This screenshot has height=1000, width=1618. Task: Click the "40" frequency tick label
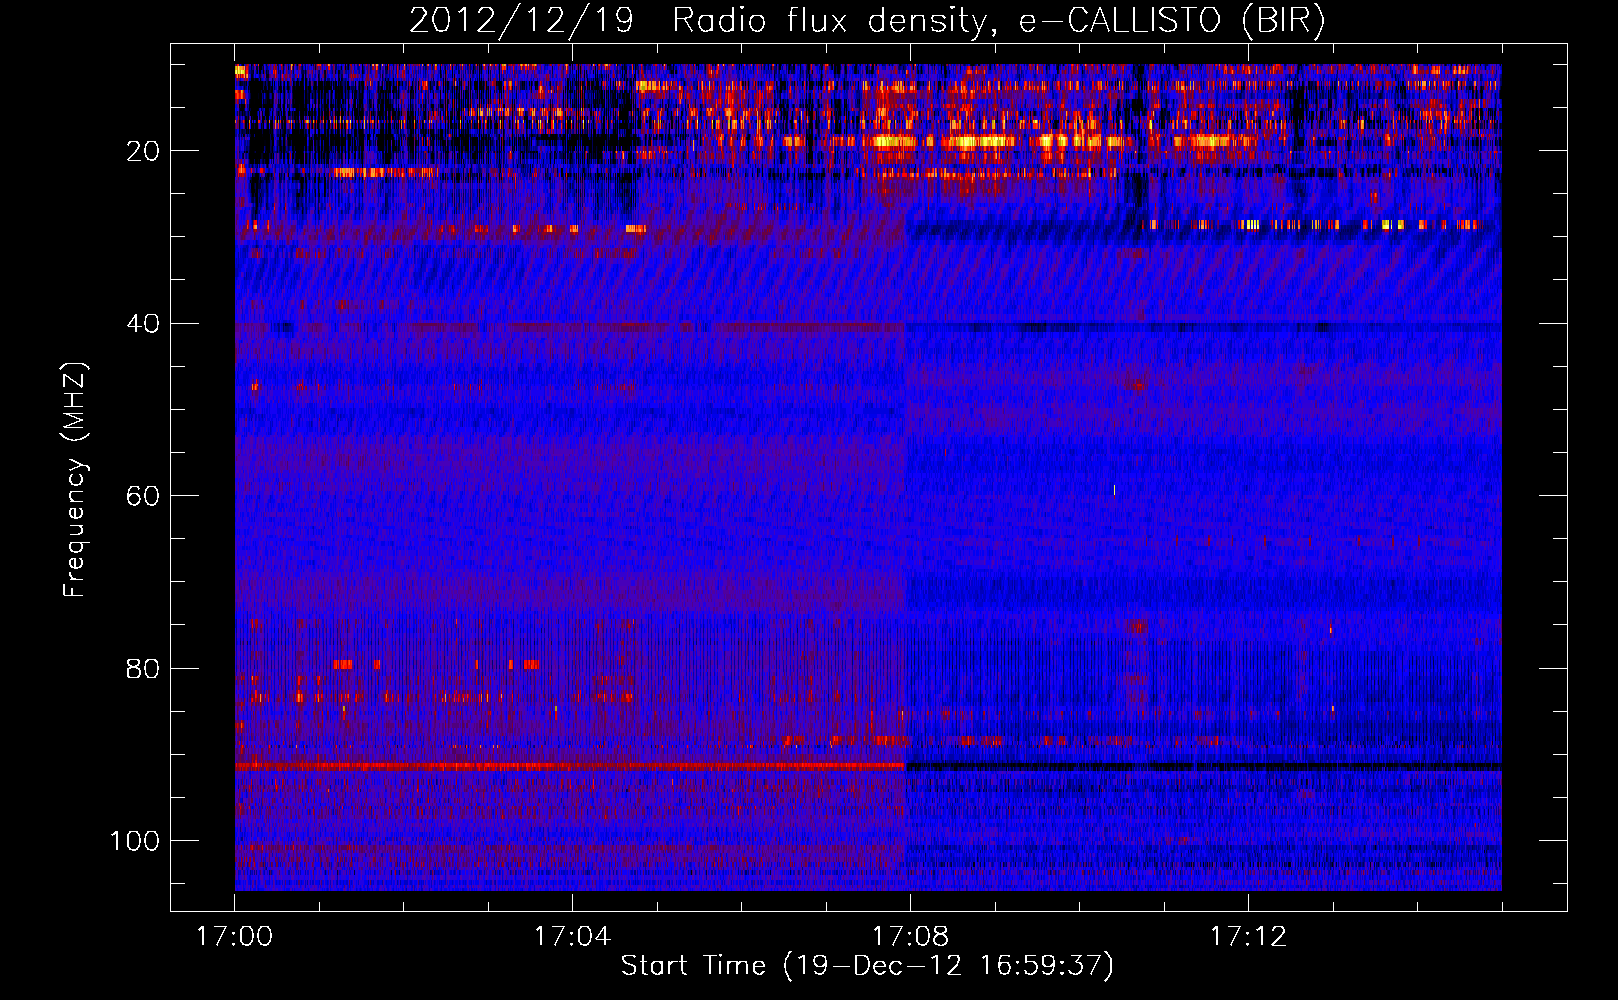144,324
